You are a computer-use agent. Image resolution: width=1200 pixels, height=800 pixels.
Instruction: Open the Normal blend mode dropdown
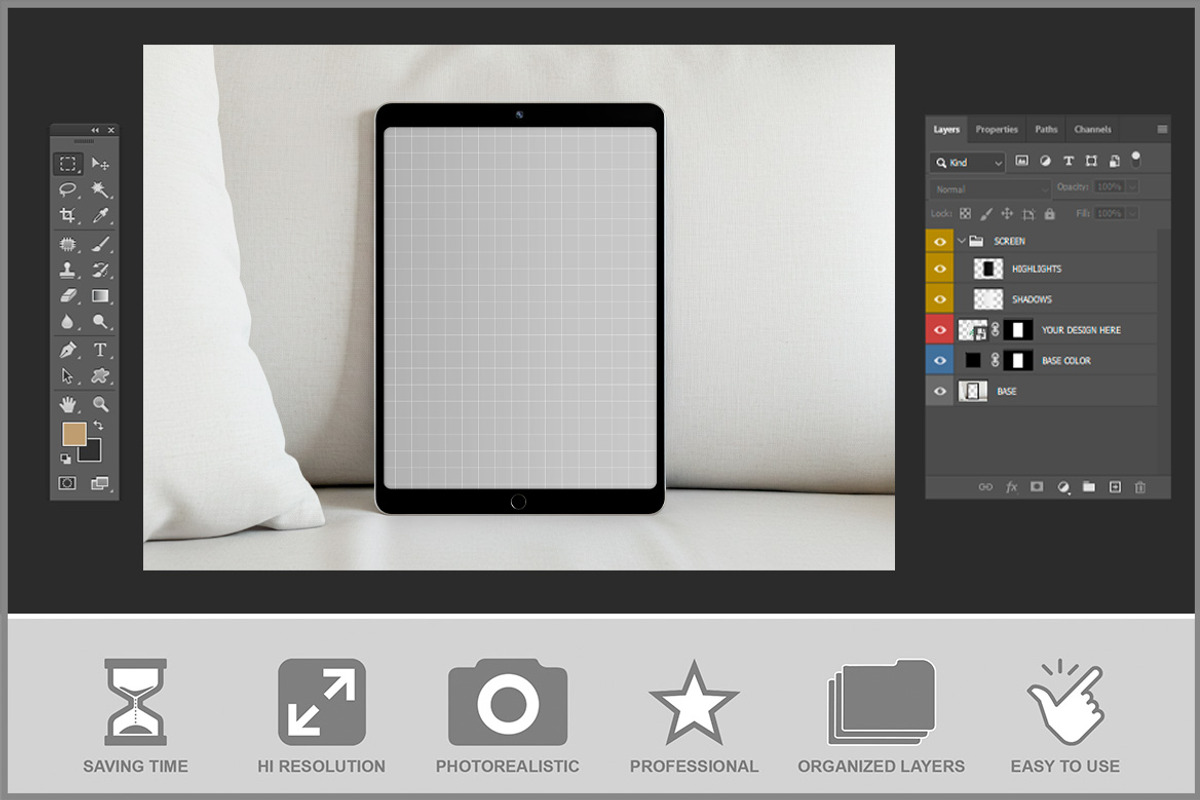tap(991, 188)
